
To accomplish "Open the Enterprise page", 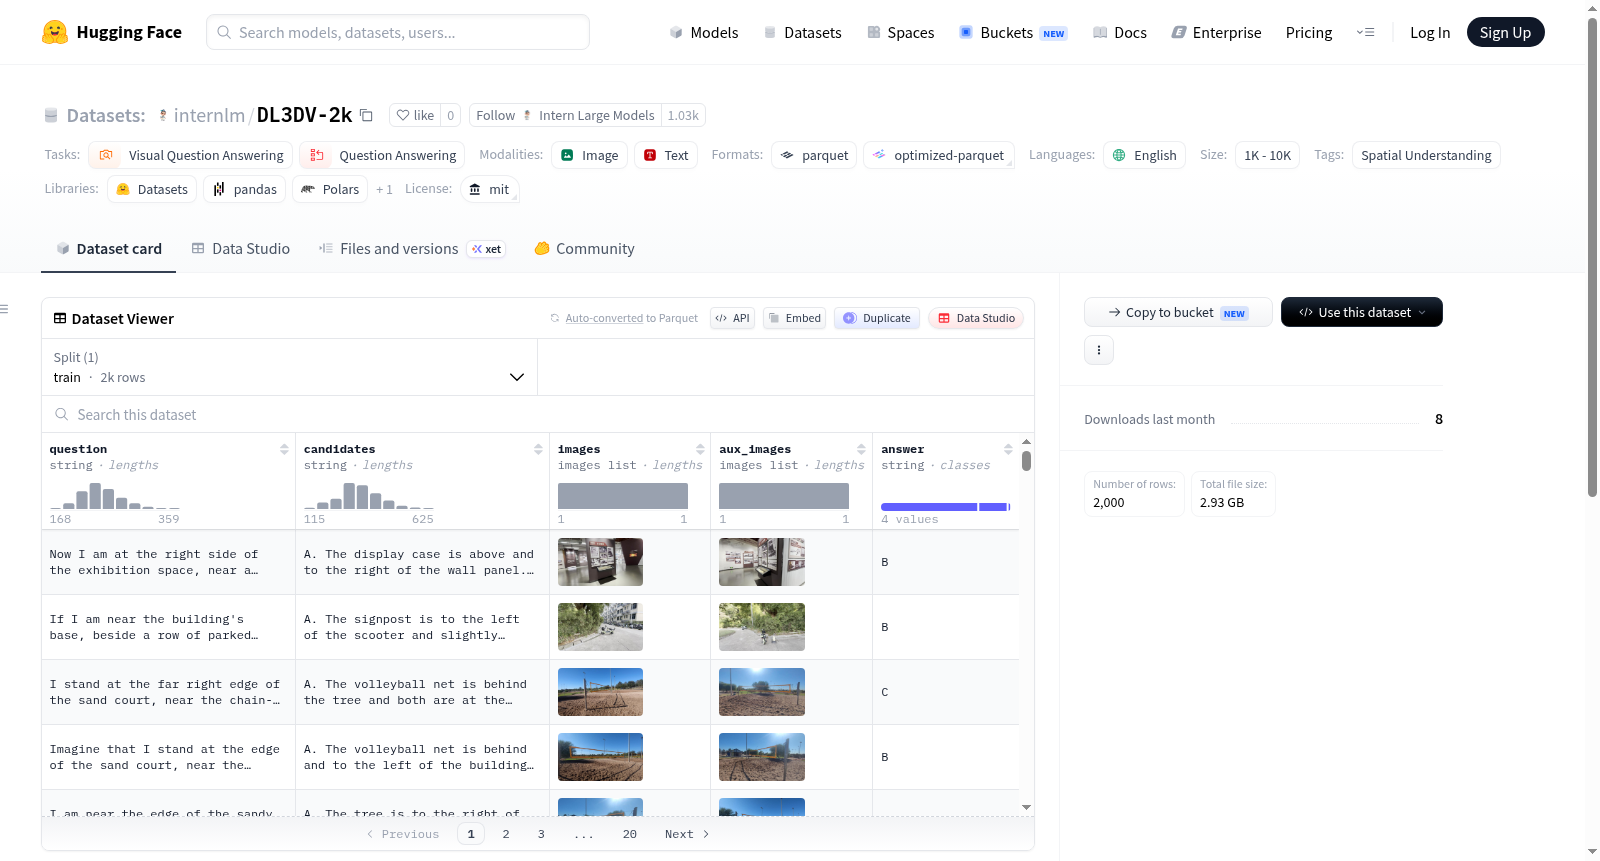I will tap(1216, 33).
